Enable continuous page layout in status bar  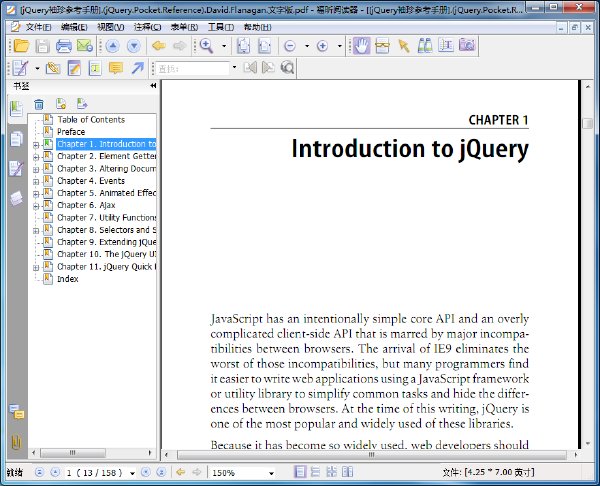click(x=316, y=472)
